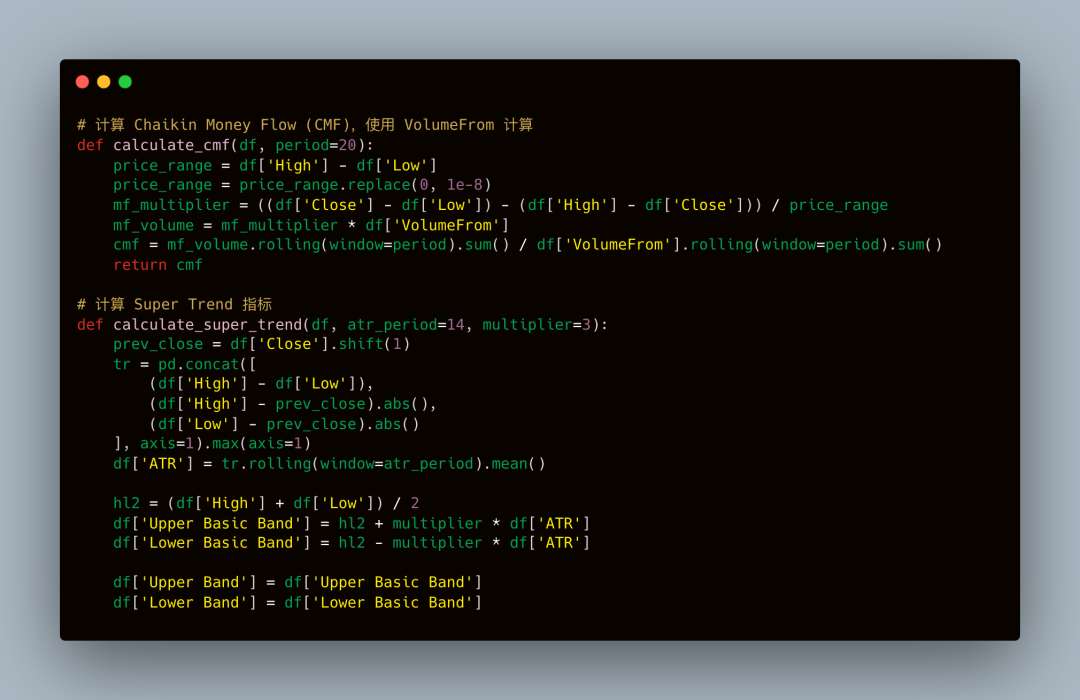
Task: Click the mf_volume assignment variable
Action: click(x=154, y=225)
